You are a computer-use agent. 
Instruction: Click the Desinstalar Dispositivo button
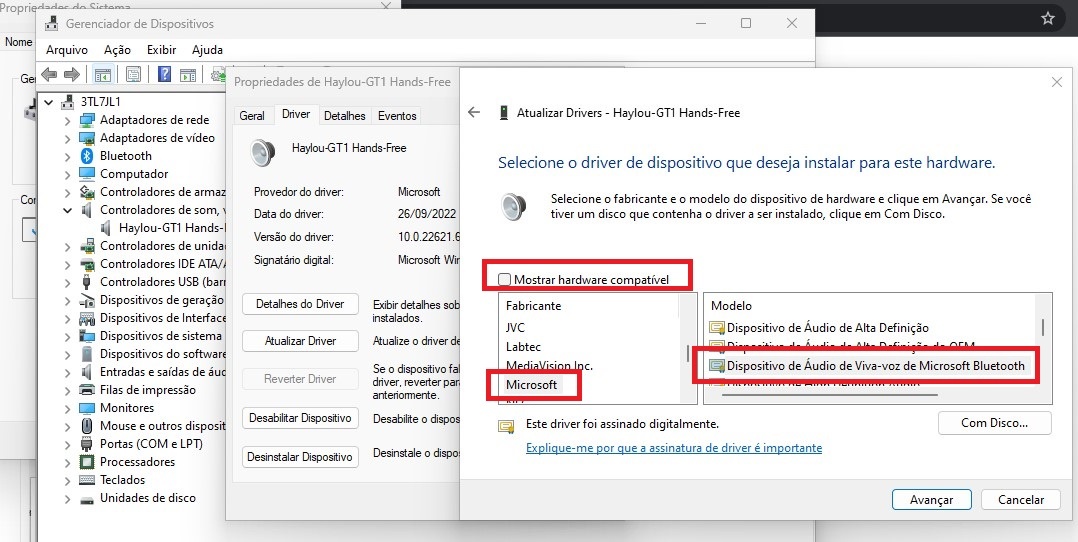300,457
